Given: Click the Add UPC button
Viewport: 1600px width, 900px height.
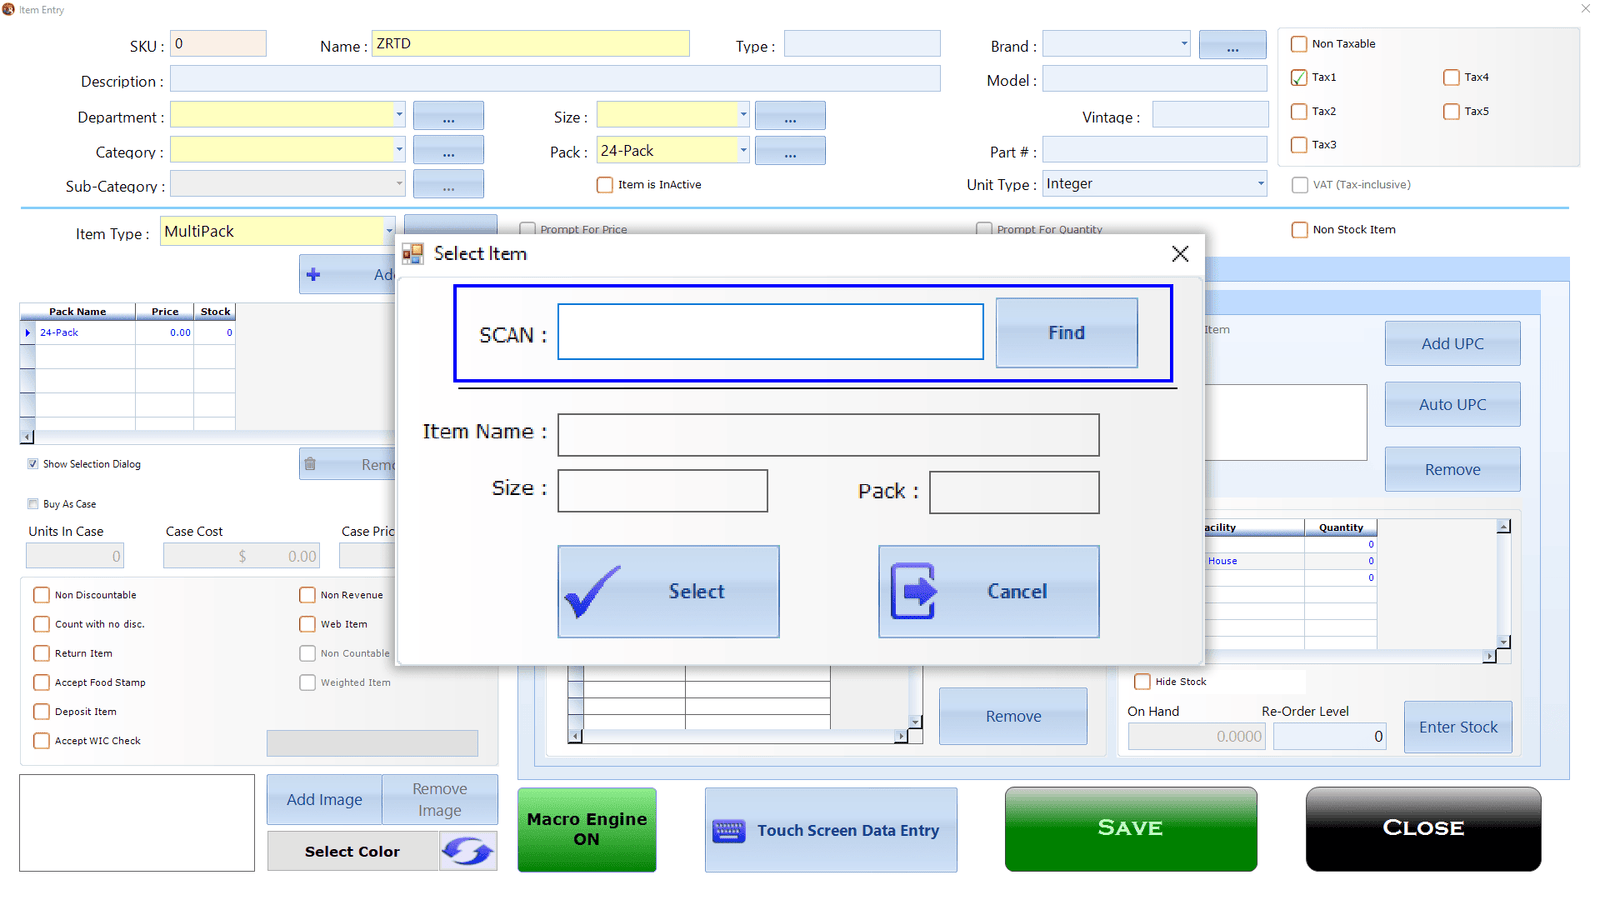Looking at the screenshot, I should (x=1452, y=344).
